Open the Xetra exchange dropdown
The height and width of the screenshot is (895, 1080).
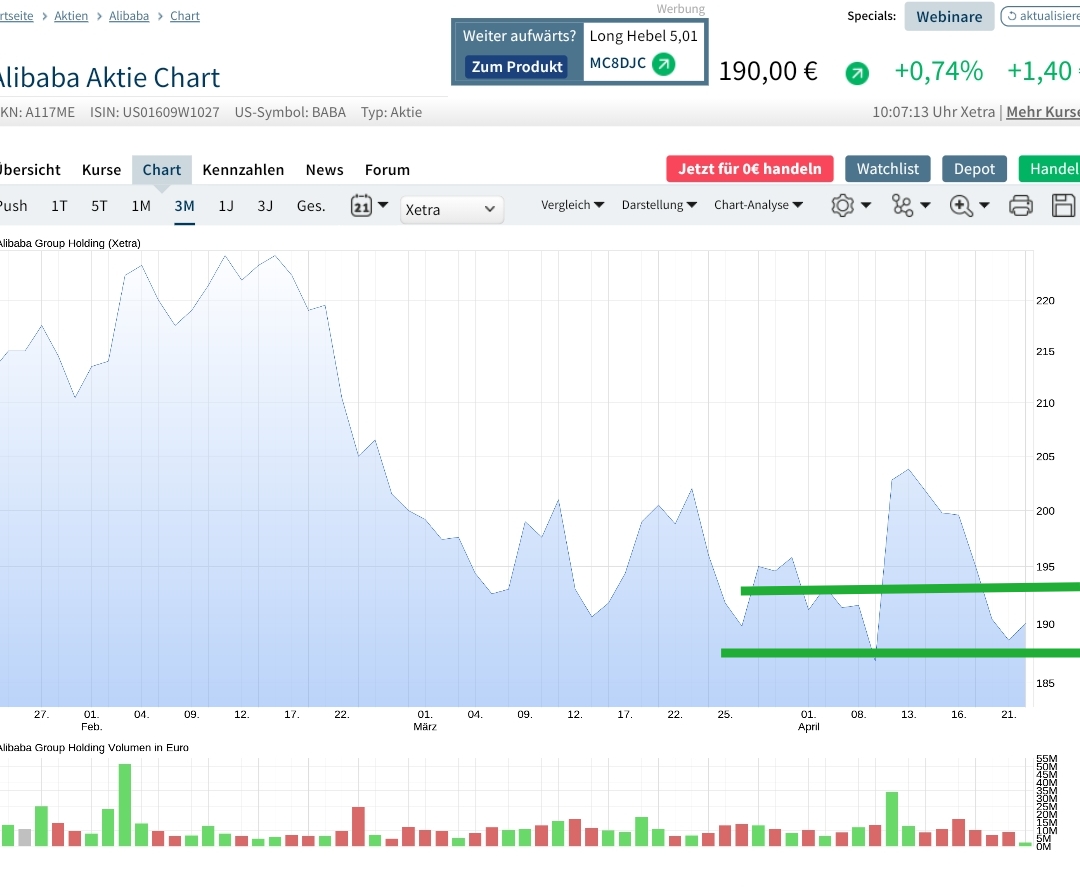coord(452,209)
